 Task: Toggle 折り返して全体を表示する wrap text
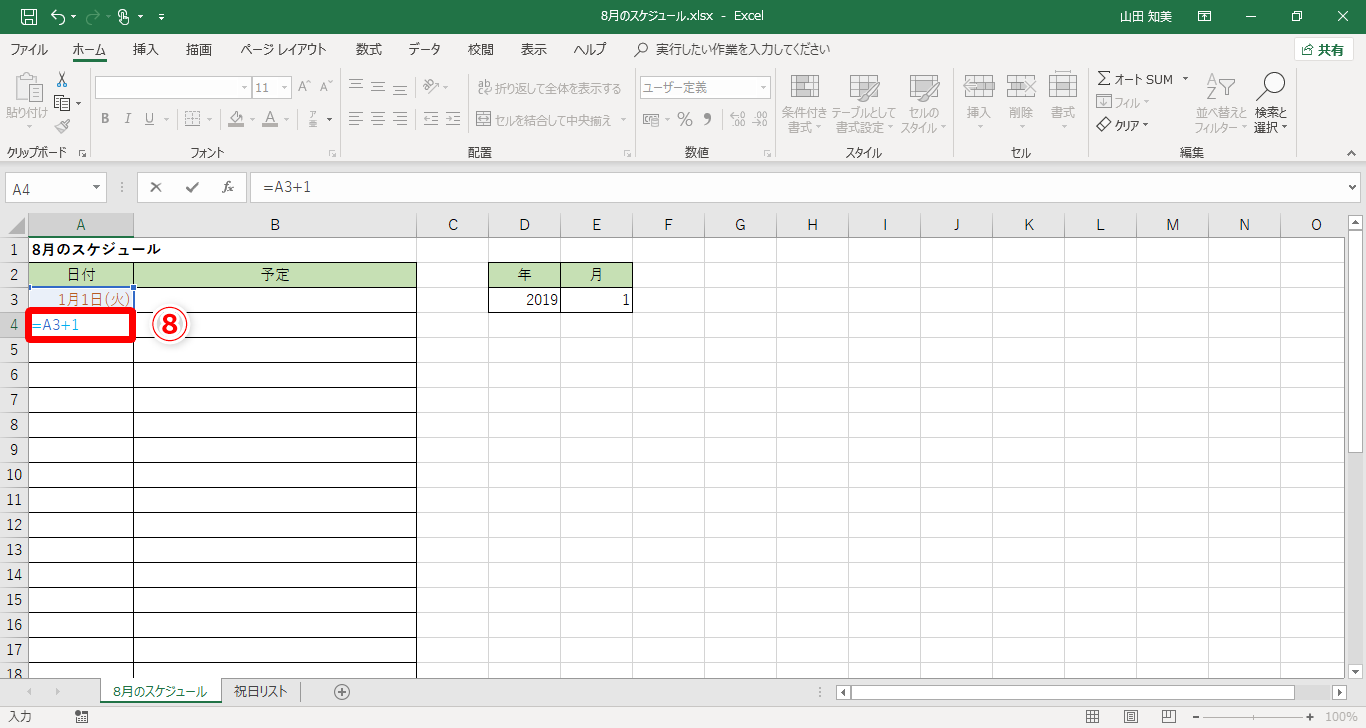(x=549, y=87)
